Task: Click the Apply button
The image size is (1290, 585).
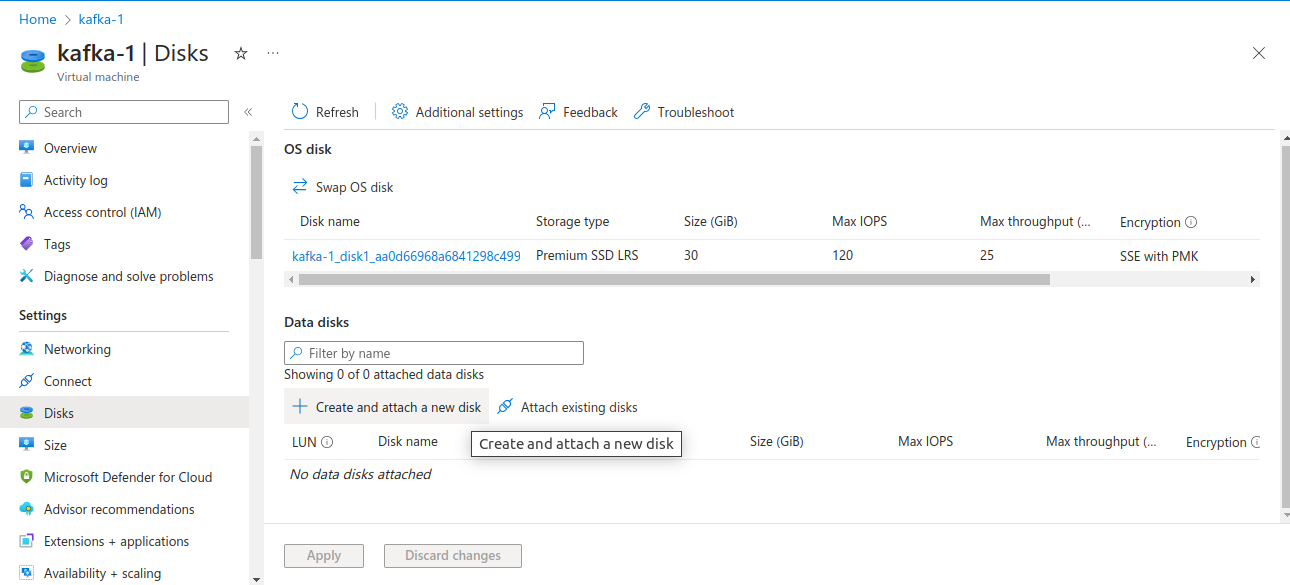Action: point(323,555)
